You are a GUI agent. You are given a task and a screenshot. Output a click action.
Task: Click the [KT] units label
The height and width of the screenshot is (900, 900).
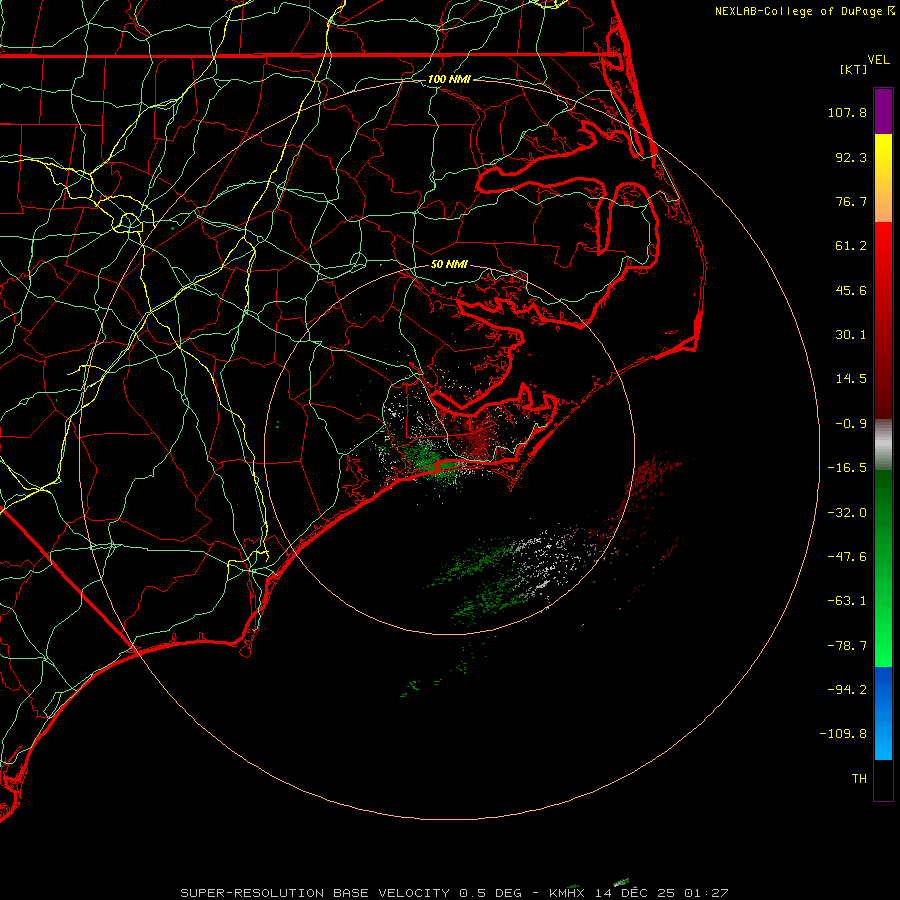[x=854, y=69]
